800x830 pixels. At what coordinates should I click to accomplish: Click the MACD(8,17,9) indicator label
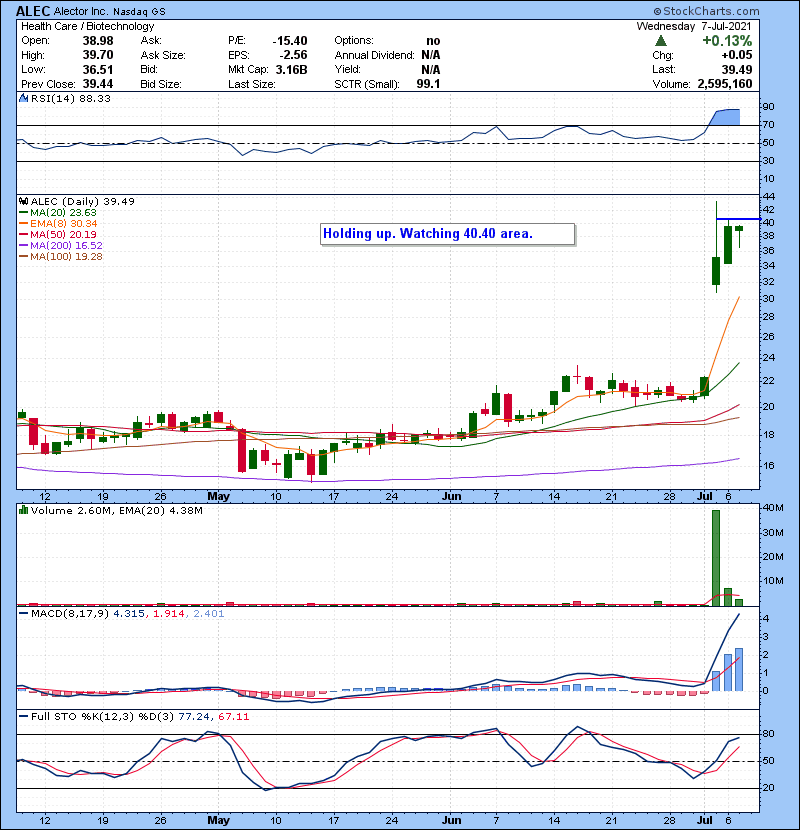click(70, 614)
